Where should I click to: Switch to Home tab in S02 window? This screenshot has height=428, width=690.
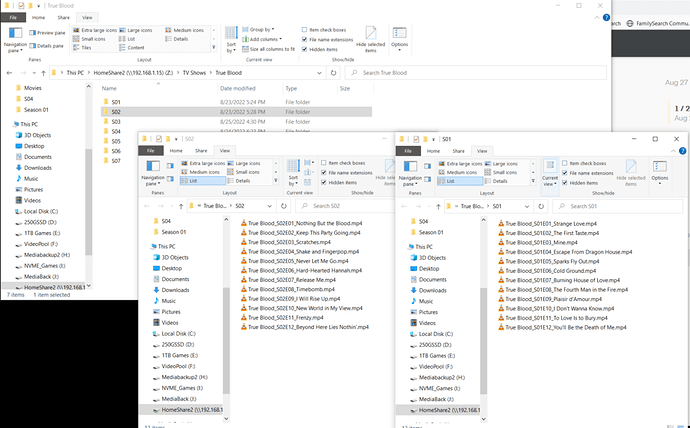[176, 150]
